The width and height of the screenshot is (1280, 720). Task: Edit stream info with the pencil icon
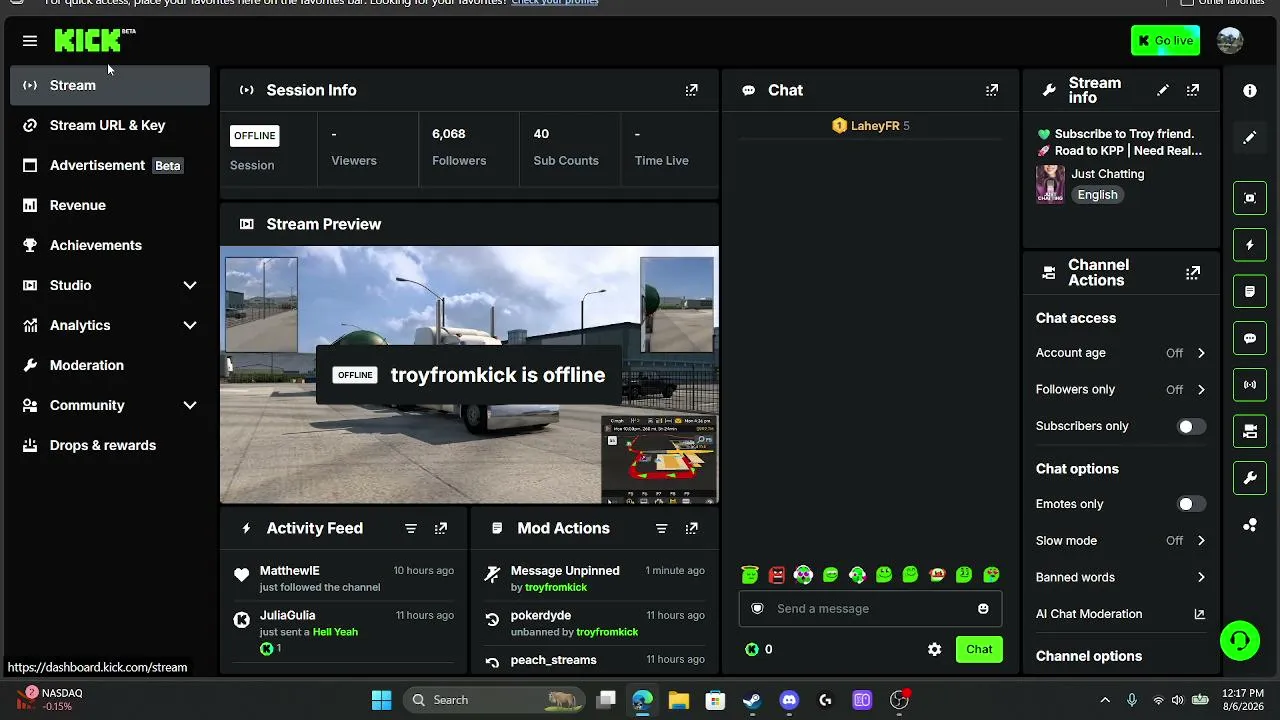click(x=1163, y=90)
